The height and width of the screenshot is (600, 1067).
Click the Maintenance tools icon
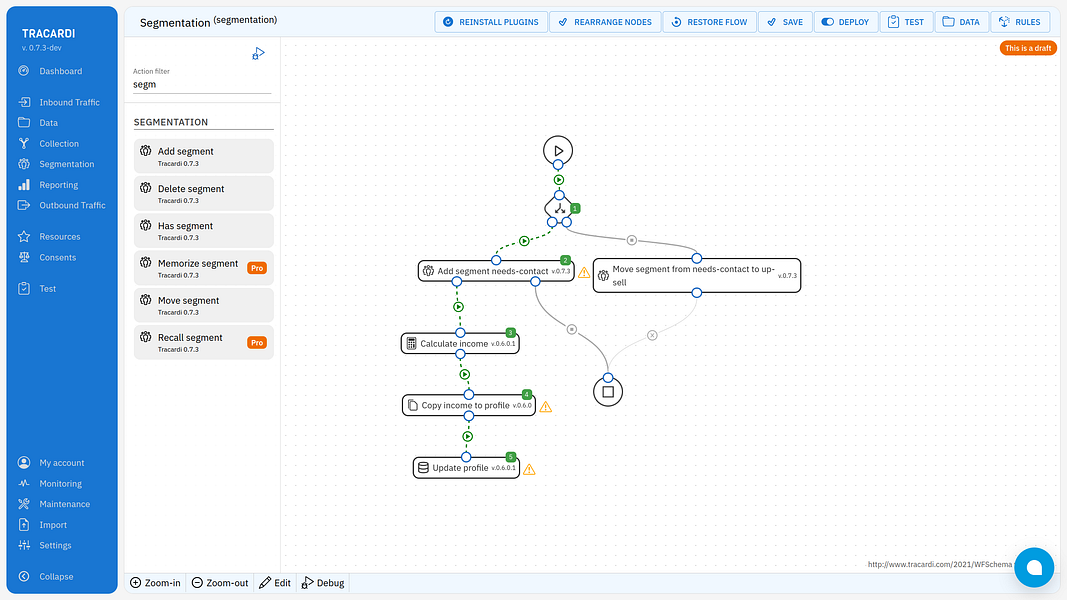pos(24,504)
